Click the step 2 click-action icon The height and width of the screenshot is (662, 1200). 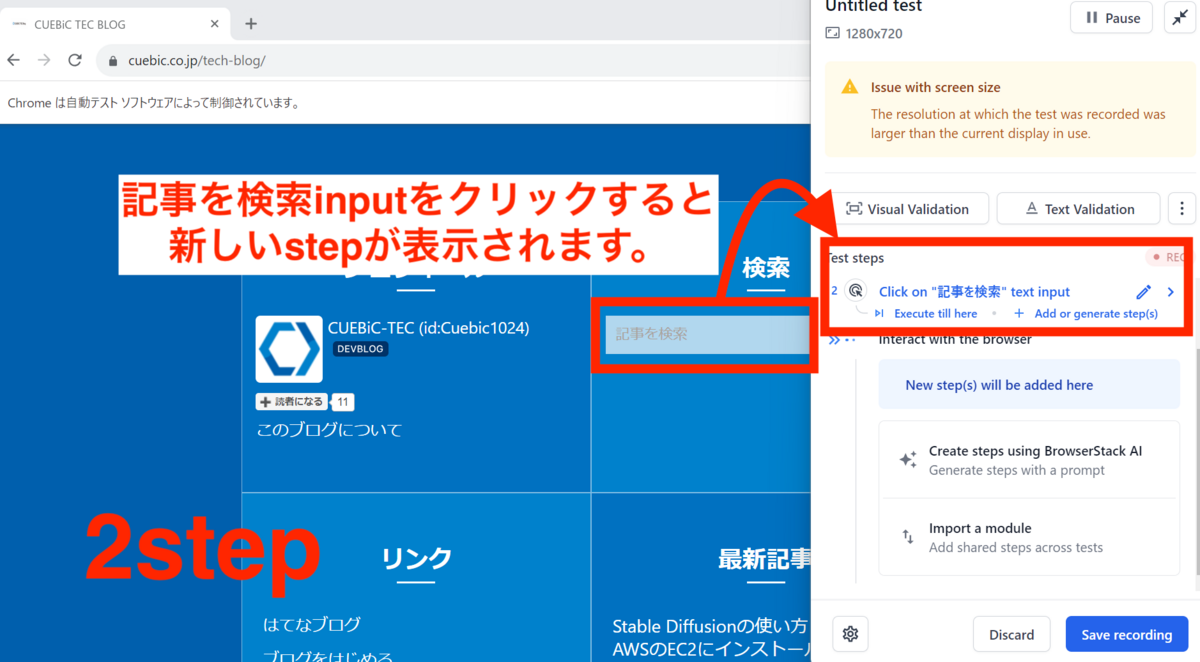pyautogui.click(x=856, y=291)
